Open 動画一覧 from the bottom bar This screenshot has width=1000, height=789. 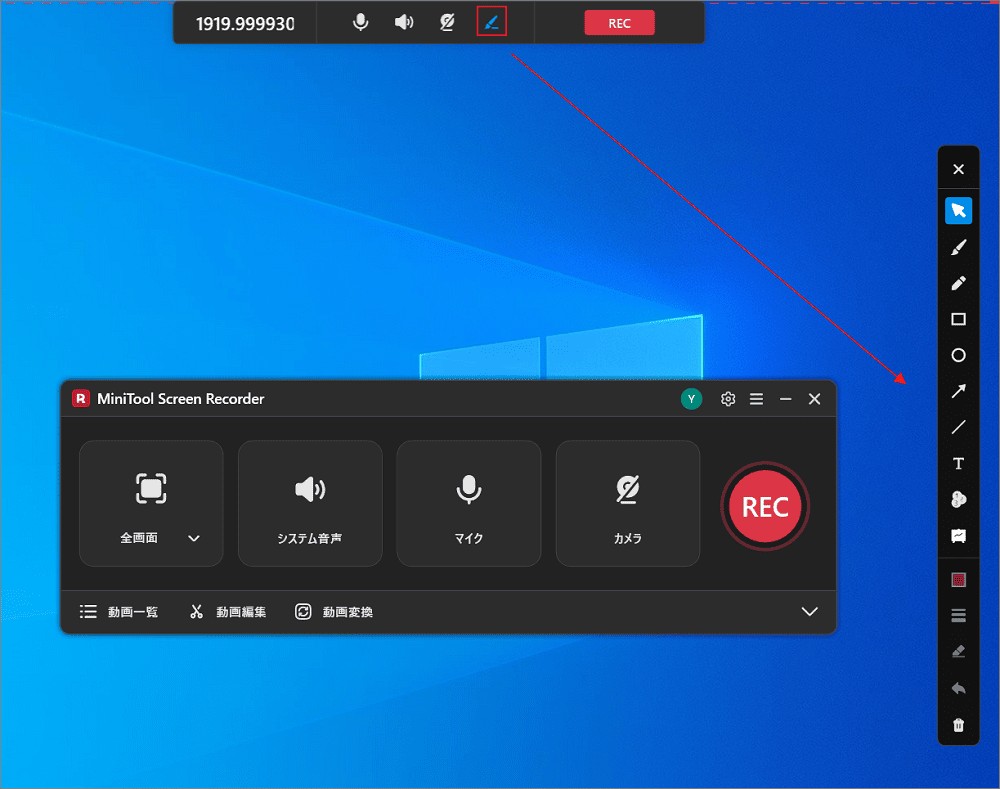coord(118,611)
